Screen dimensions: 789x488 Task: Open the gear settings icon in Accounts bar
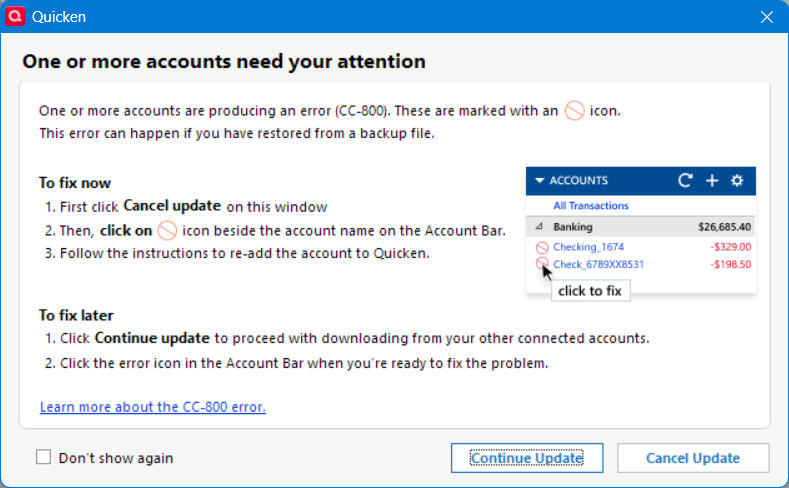(737, 181)
